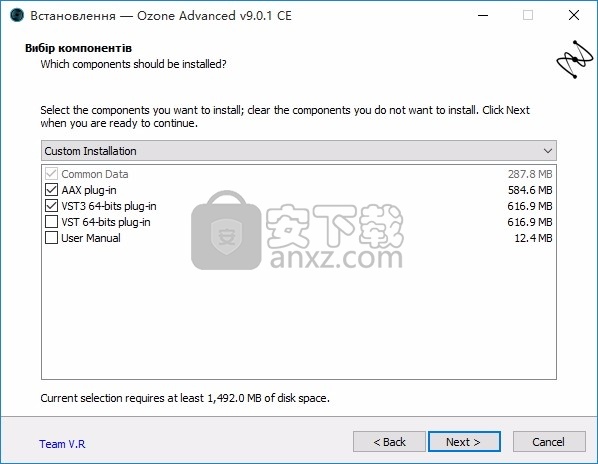Select the VST3 64-bits plug-in label
598x464 pixels.
[109, 206]
